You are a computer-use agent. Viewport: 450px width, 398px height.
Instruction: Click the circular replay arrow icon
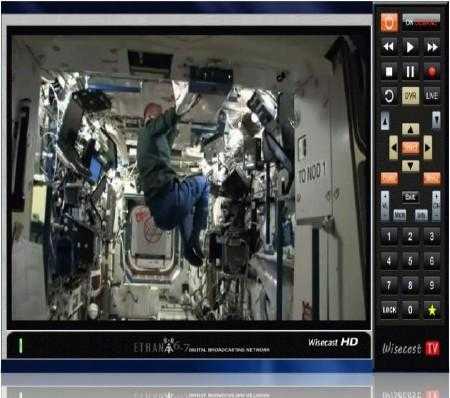pyautogui.click(x=389, y=96)
